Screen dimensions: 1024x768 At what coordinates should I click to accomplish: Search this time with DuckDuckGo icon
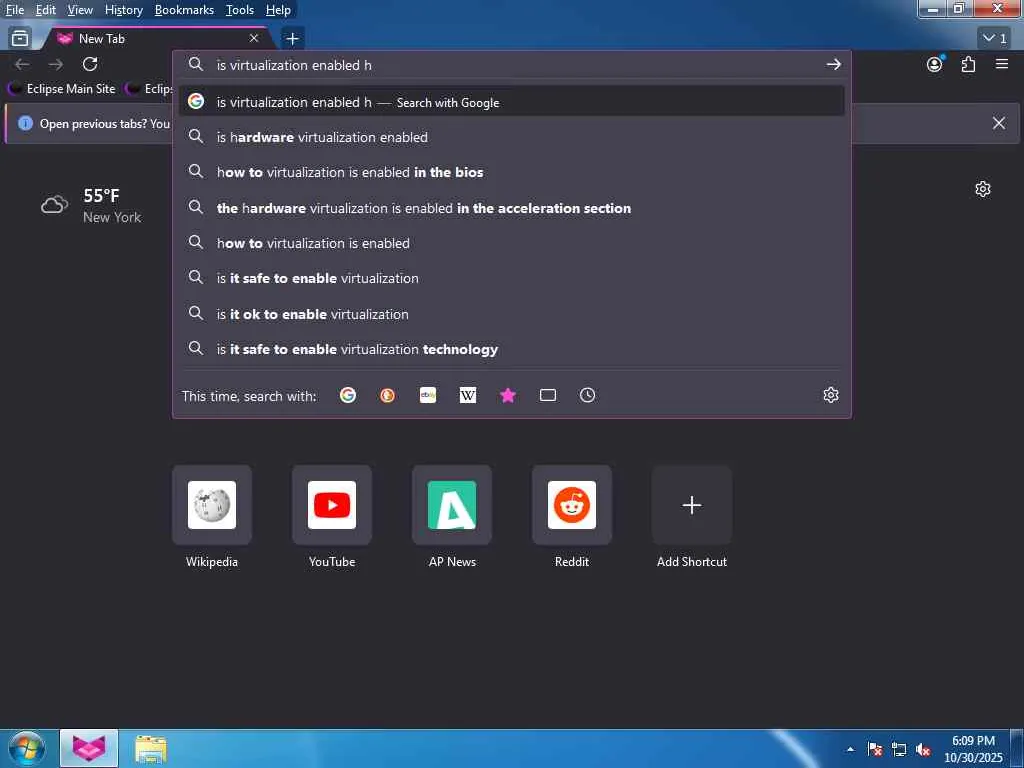[388, 395]
